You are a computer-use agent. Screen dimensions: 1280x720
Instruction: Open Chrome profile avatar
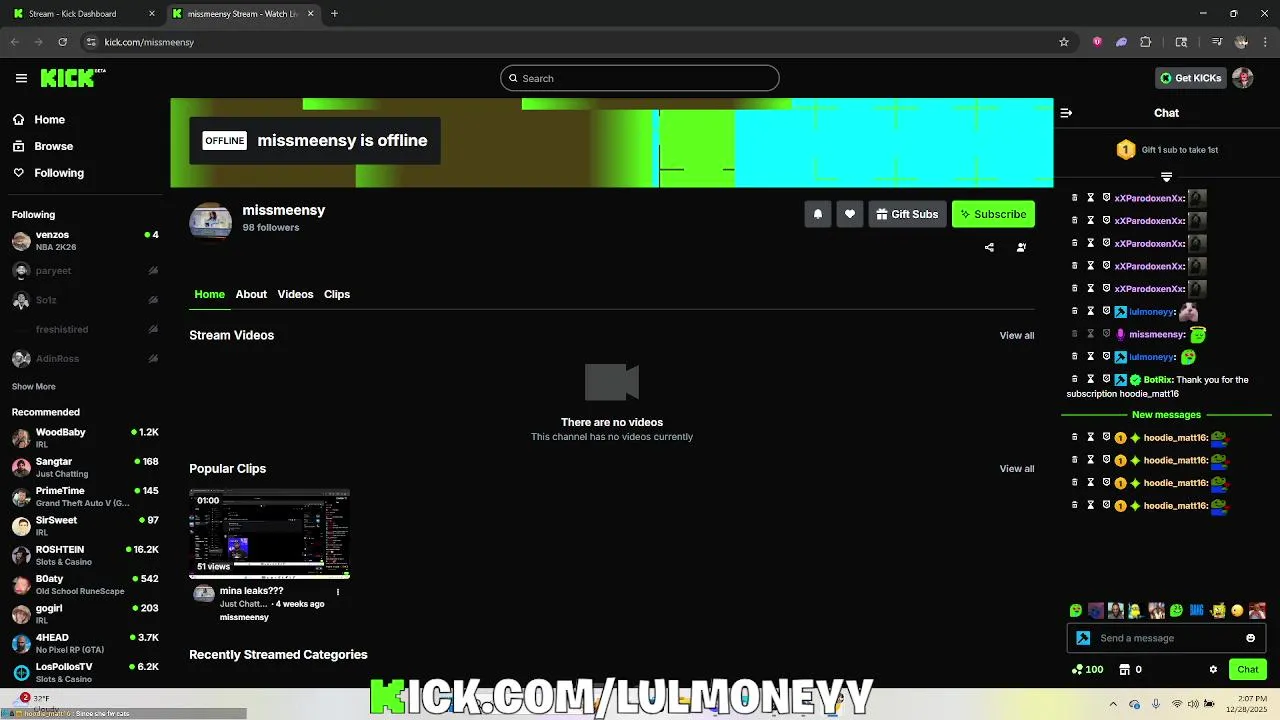[x=1241, y=42]
